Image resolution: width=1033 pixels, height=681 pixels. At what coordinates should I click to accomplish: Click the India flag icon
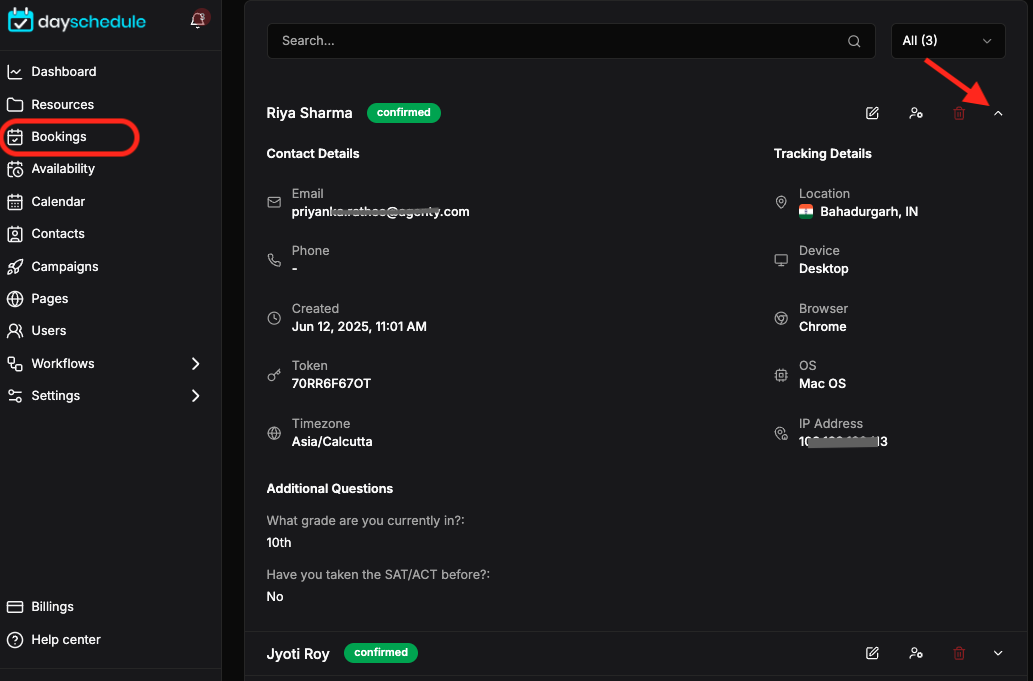pyautogui.click(x=806, y=211)
